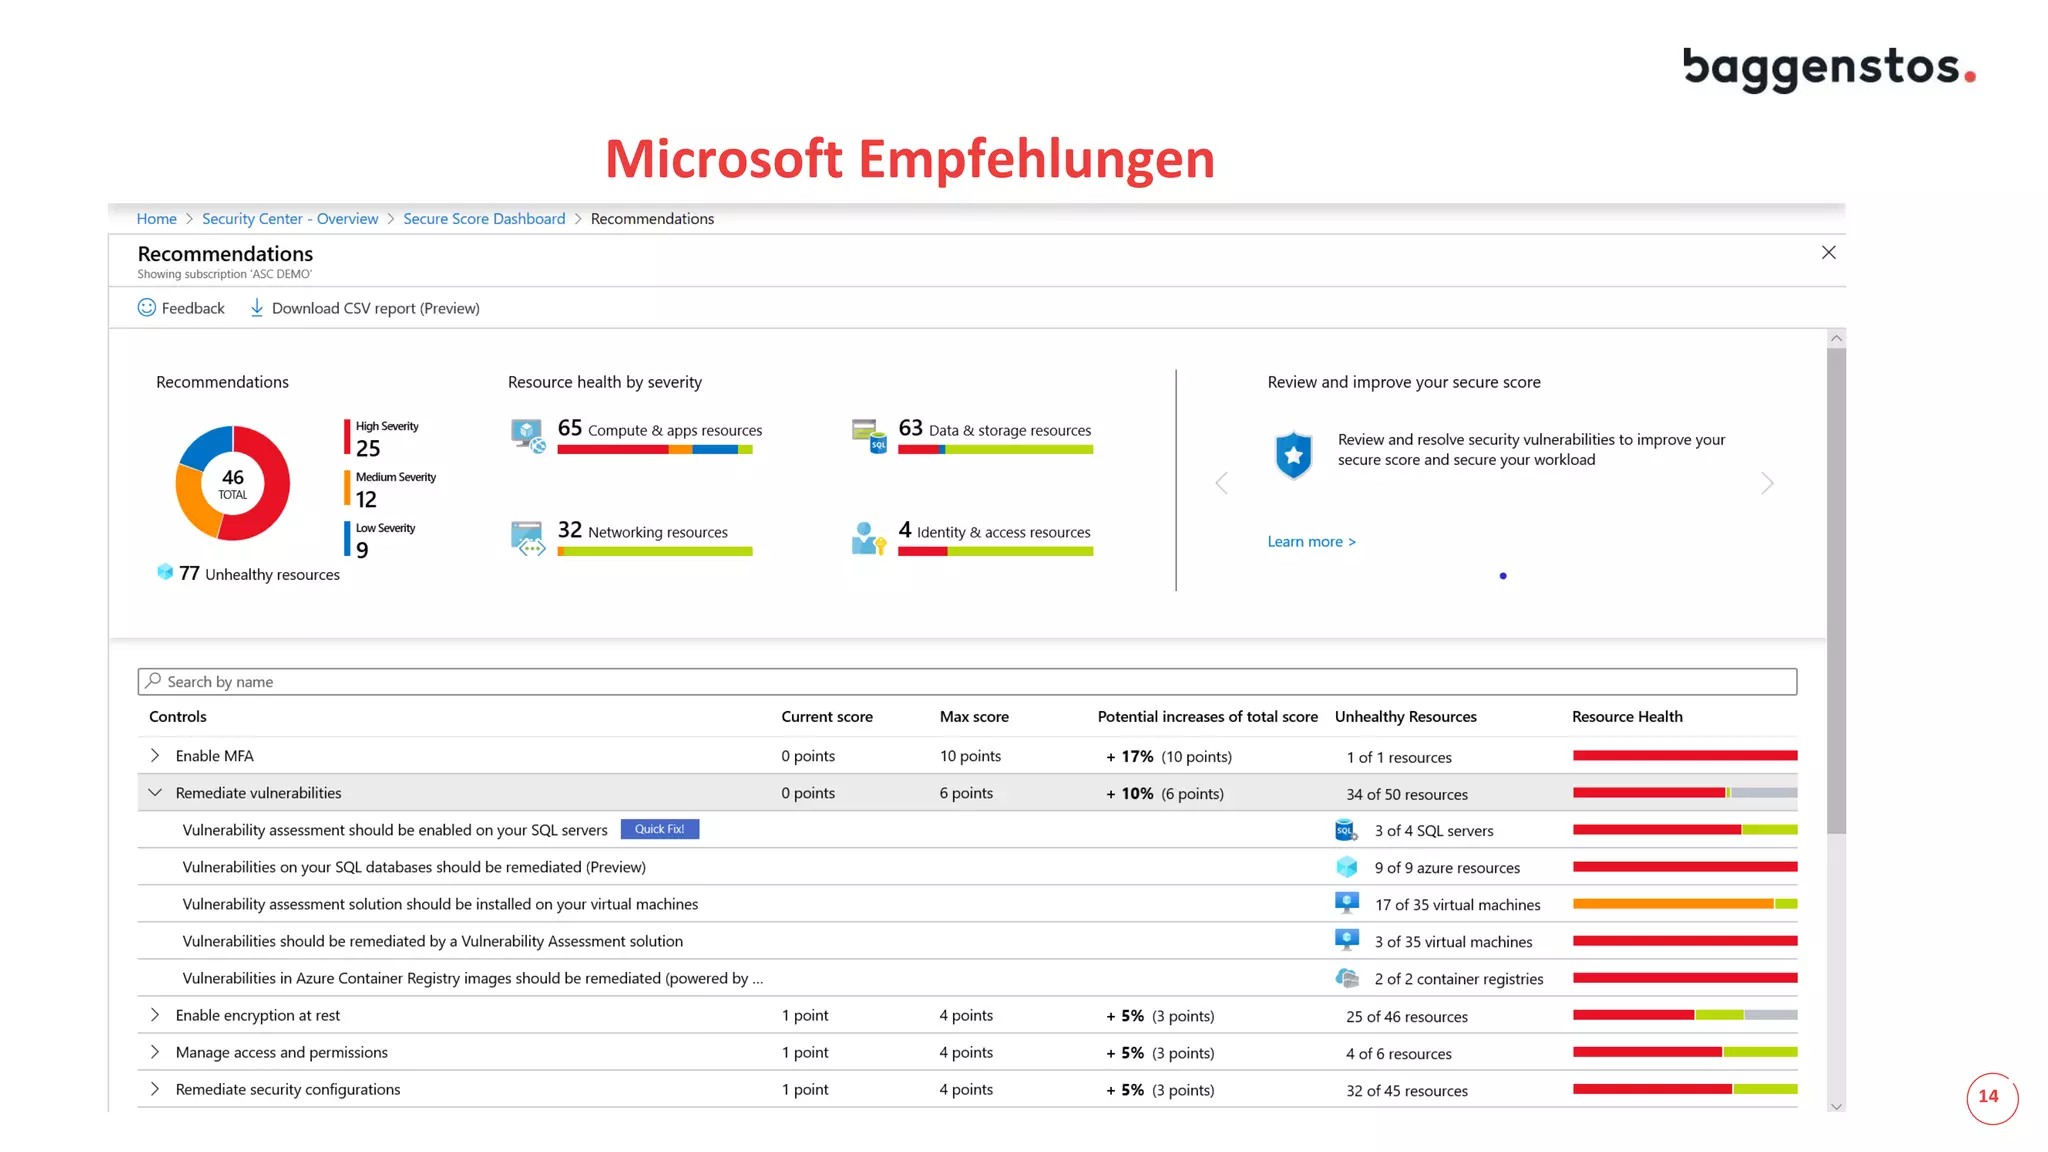Click '25 of 46 resources' cell

pyautogui.click(x=1407, y=1016)
